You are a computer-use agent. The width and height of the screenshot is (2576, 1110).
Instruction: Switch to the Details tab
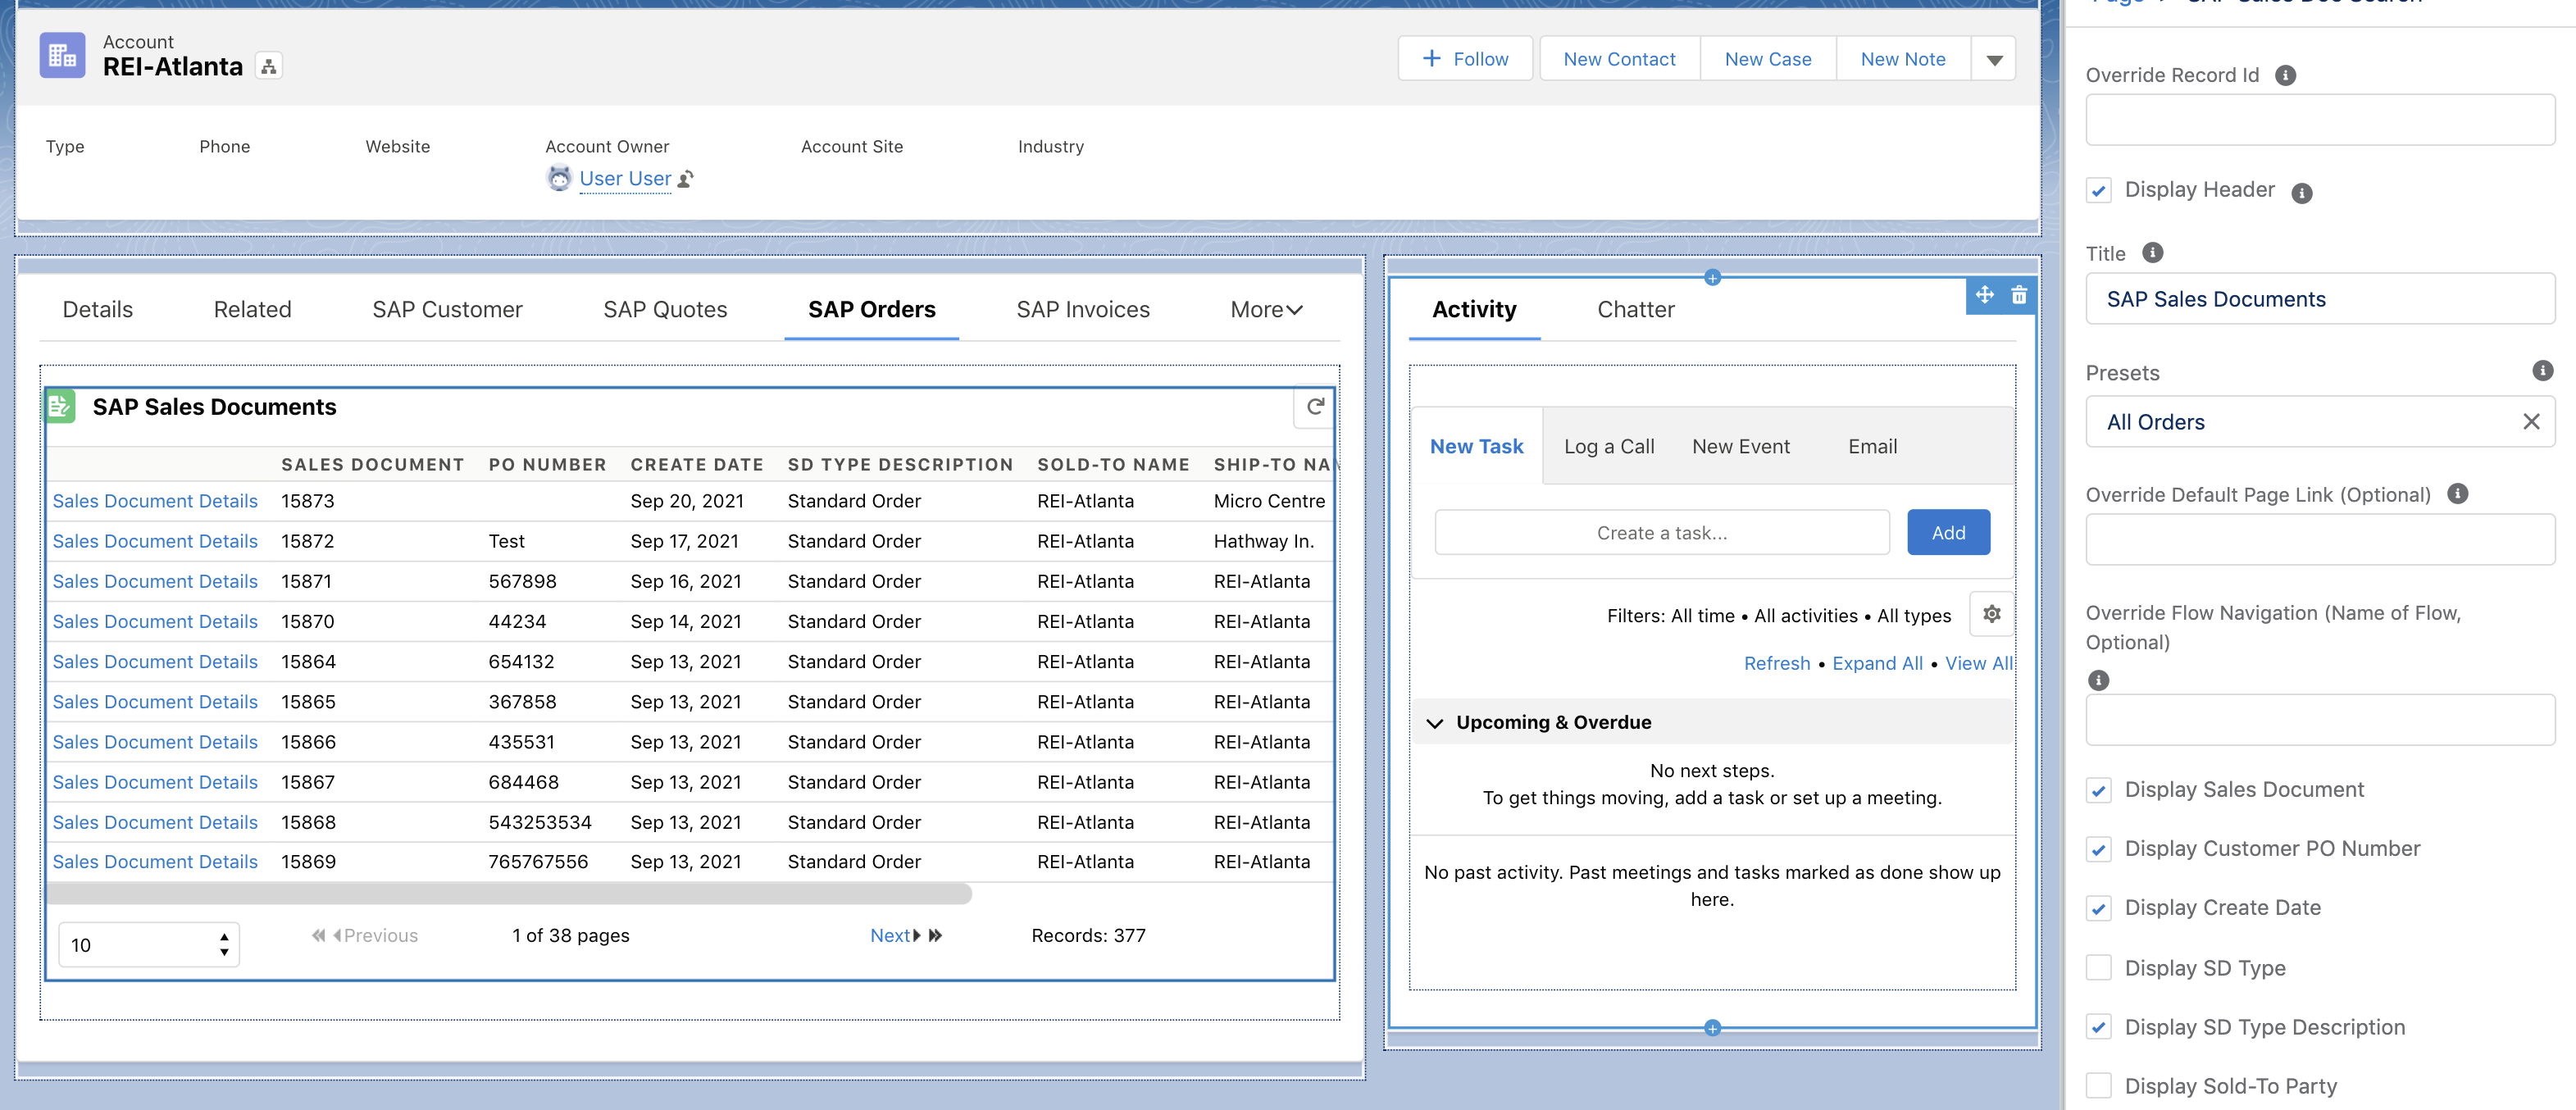click(x=97, y=310)
